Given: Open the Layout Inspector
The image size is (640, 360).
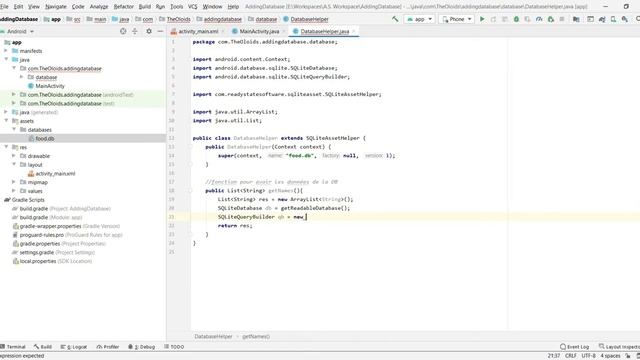Looking at the screenshot, I should click(x=619, y=347).
